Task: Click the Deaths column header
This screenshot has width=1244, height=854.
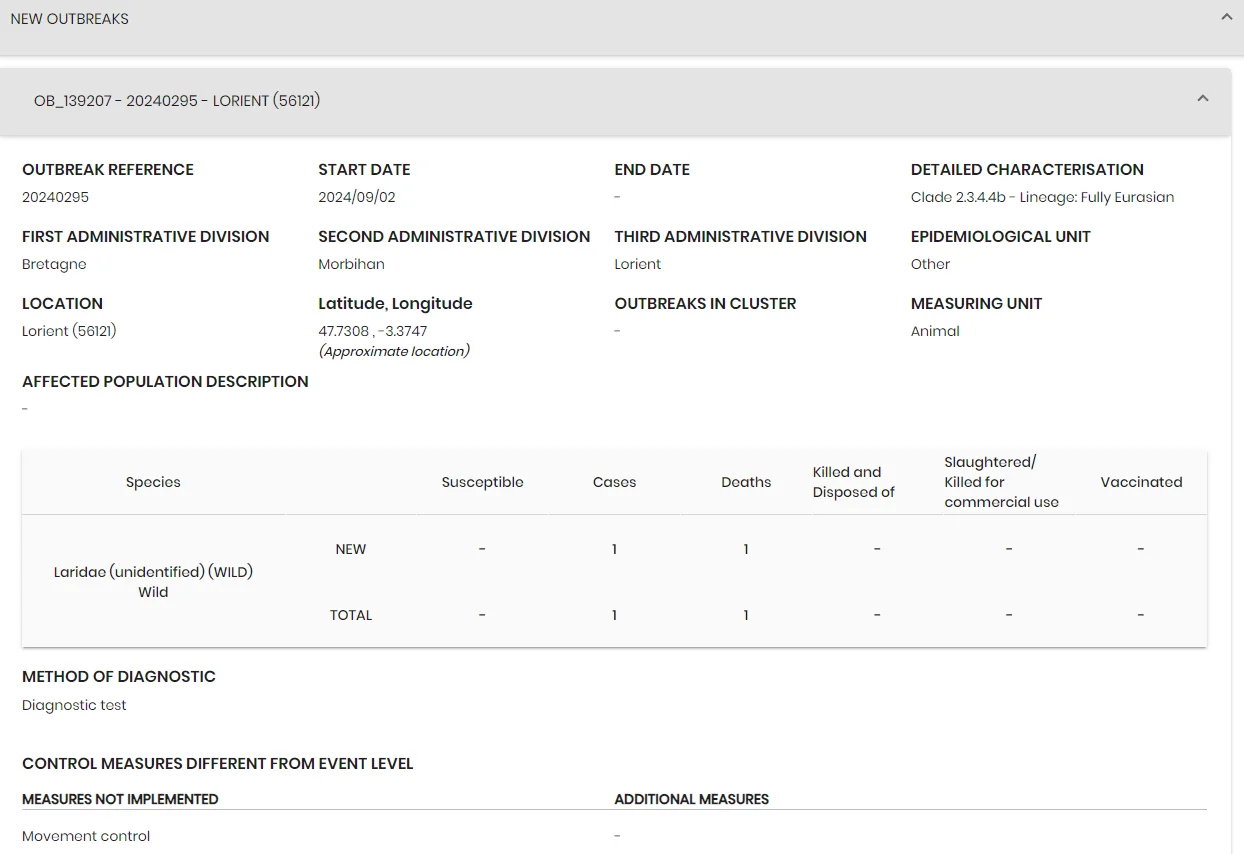Action: (x=746, y=482)
